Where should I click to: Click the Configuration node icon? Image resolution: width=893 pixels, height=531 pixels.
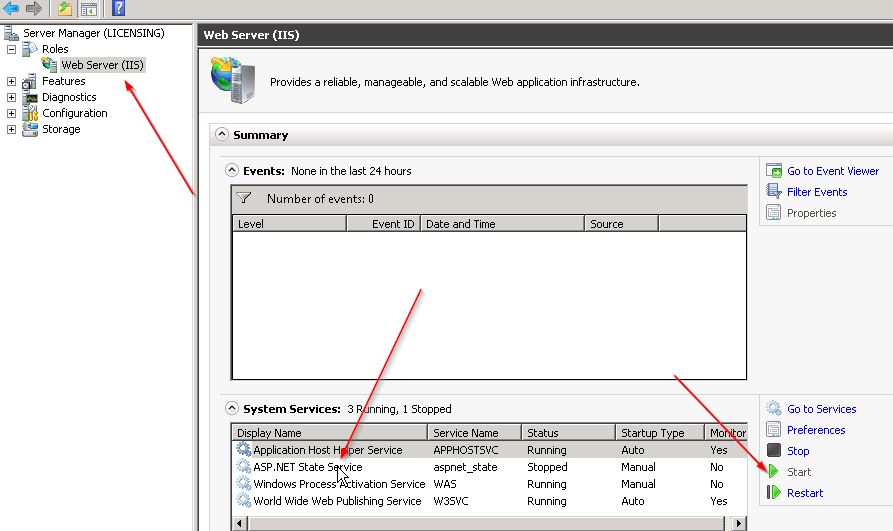pyautogui.click(x=30, y=113)
